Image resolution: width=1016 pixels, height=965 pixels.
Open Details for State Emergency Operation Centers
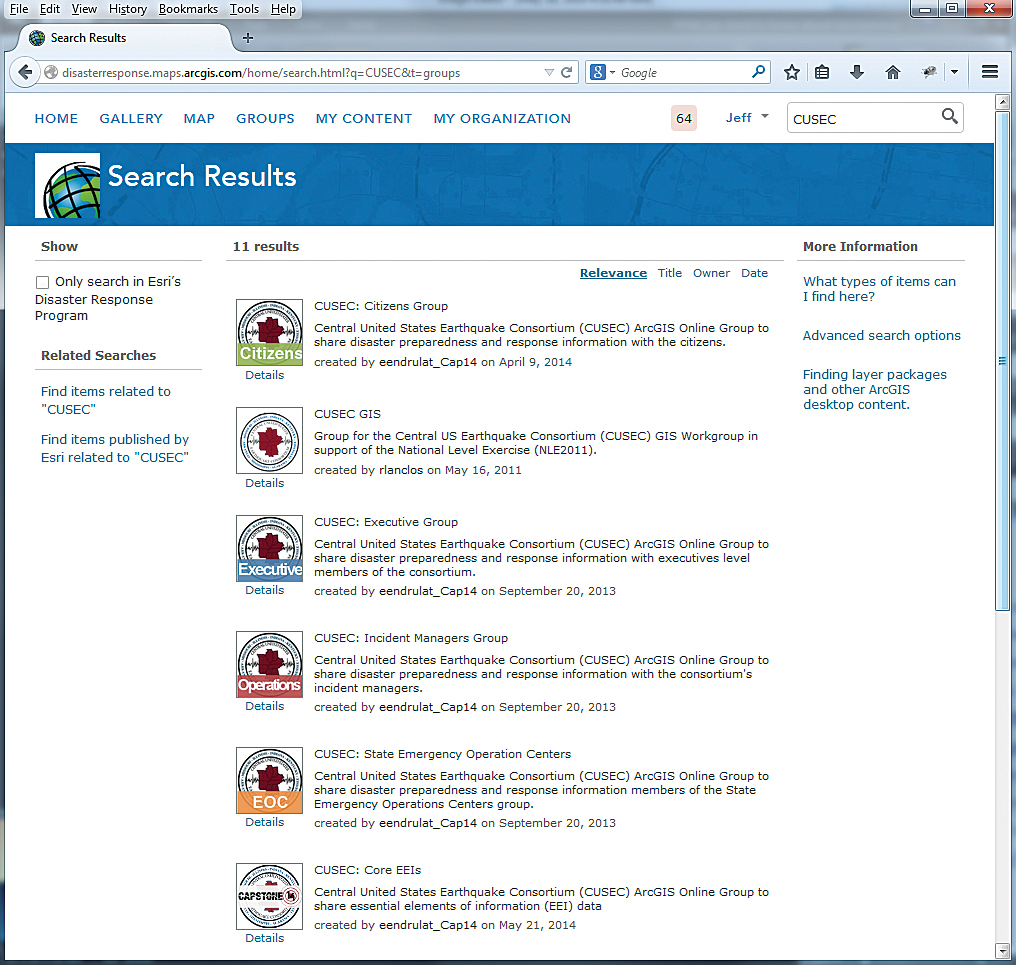point(264,822)
